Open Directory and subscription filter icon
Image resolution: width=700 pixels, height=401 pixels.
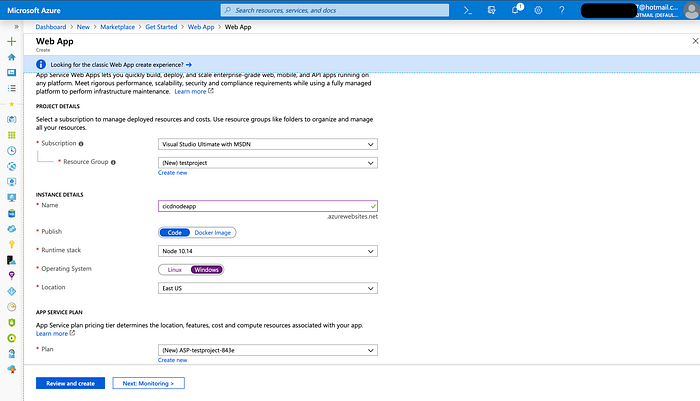[492, 10]
